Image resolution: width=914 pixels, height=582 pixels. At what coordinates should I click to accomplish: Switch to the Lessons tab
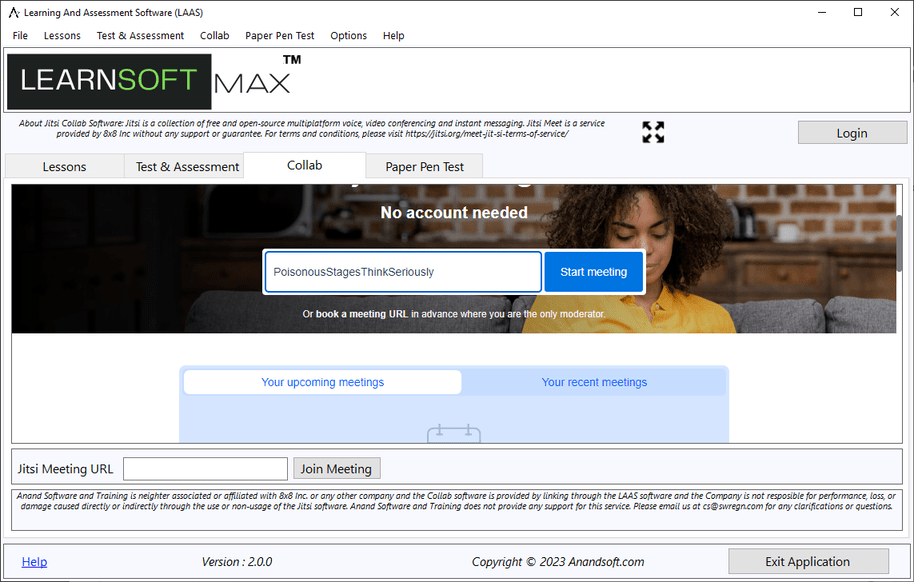(64, 167)
